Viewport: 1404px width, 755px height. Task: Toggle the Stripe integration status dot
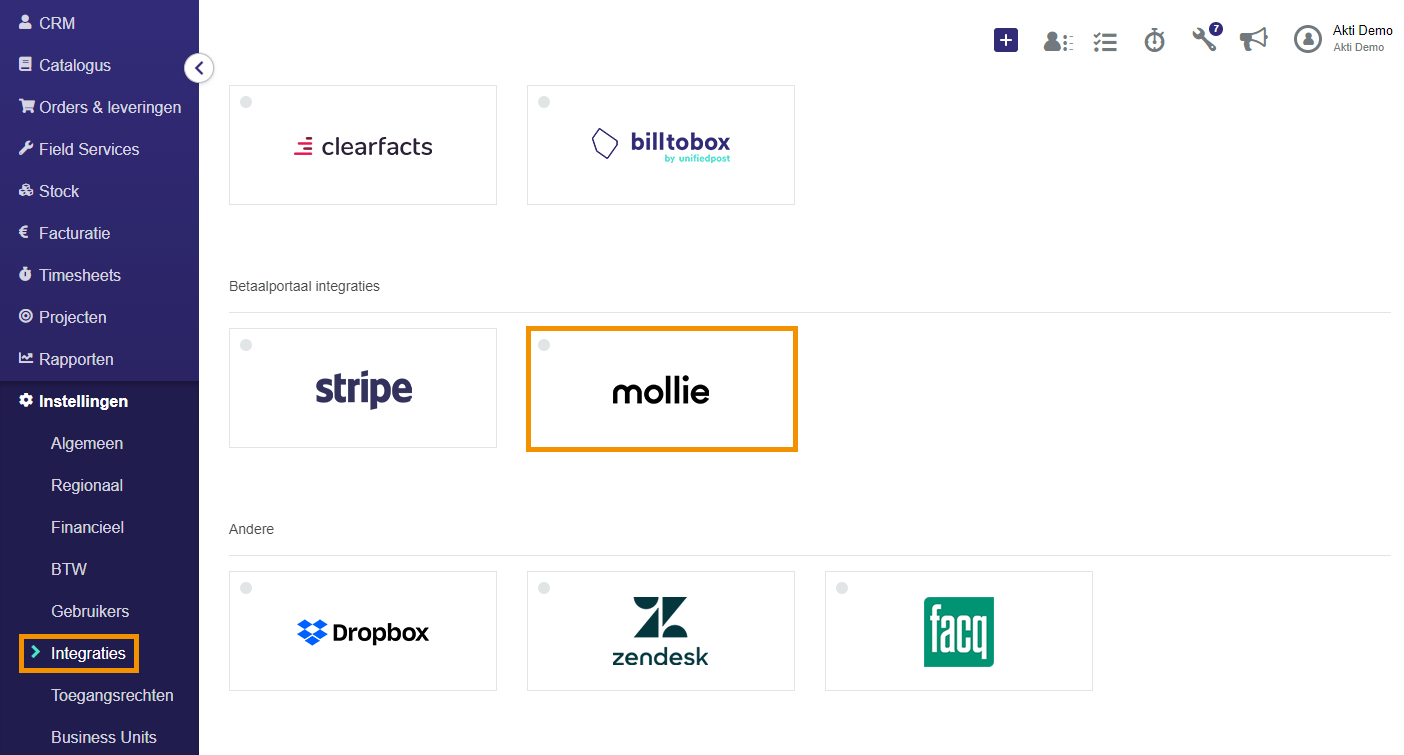click(246, 345)
